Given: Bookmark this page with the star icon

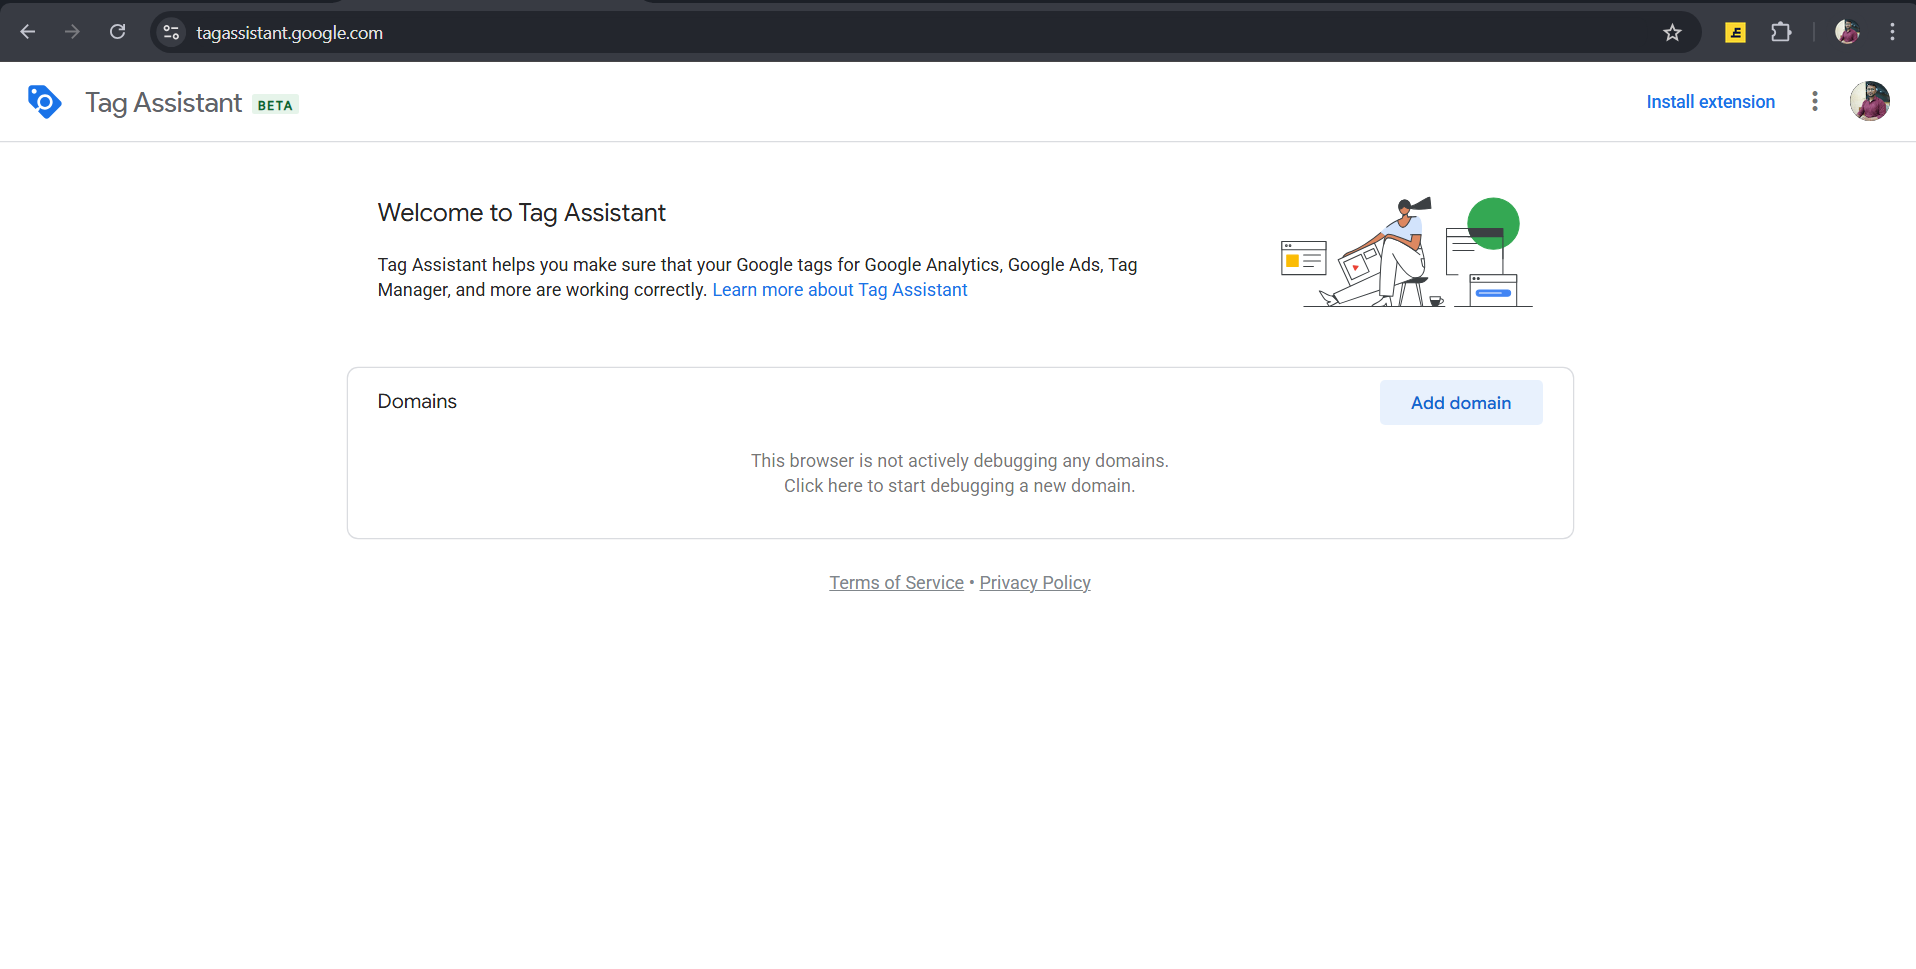Looking at the screenshot, I should coord(1672,33).
